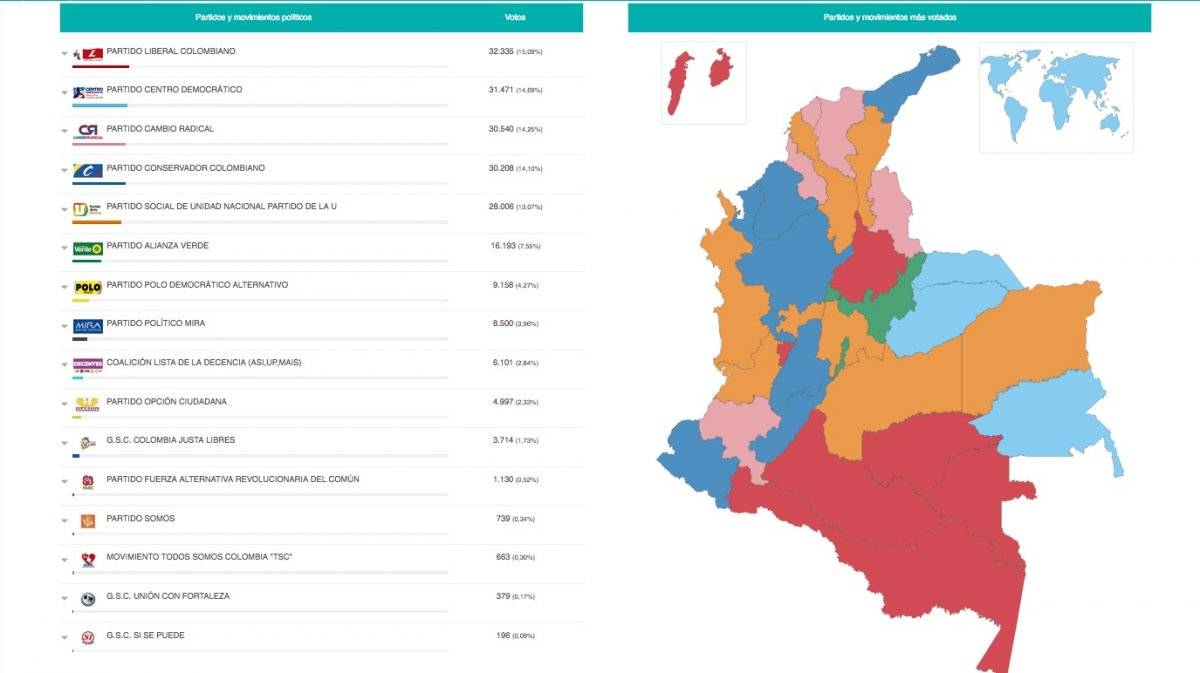This screenshot has height=673, width=1200.
Task: Click the 30.540 votes value
Action: pos(499,129)
